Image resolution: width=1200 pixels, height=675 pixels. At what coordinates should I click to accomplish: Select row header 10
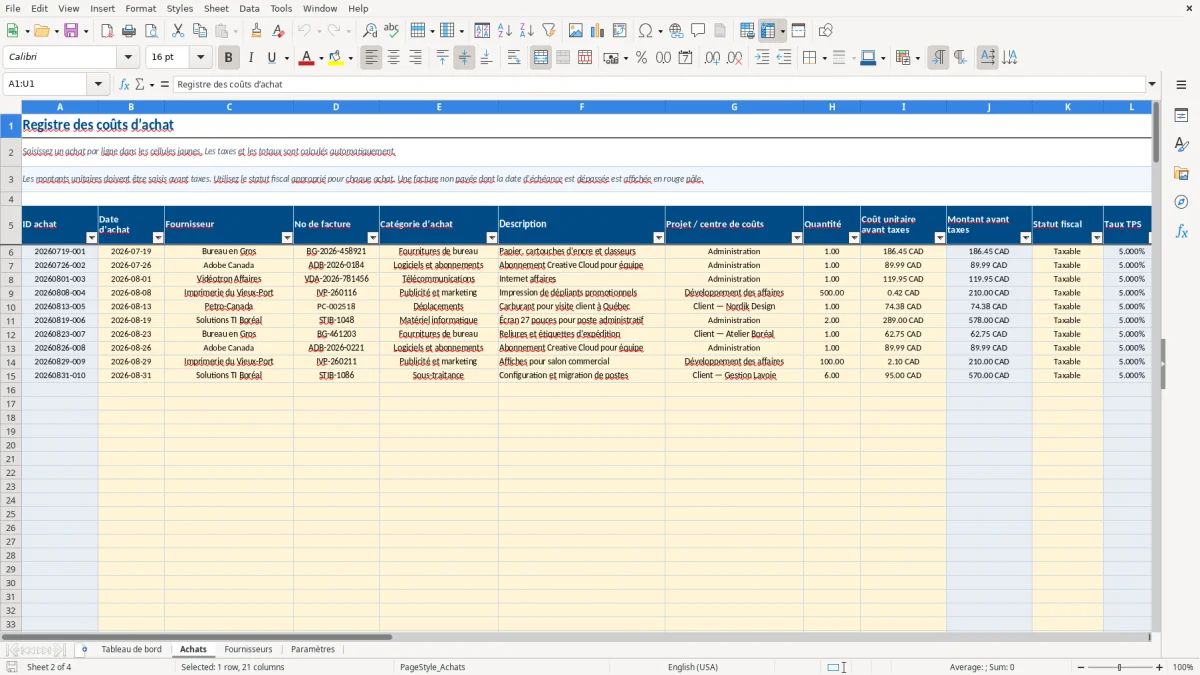click(11, 307)
